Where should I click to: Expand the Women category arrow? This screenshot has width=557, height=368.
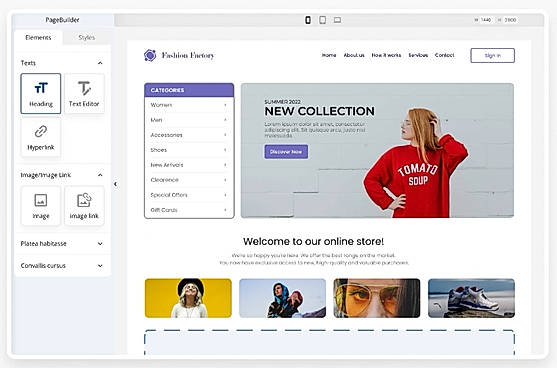(x=225, y=105)
